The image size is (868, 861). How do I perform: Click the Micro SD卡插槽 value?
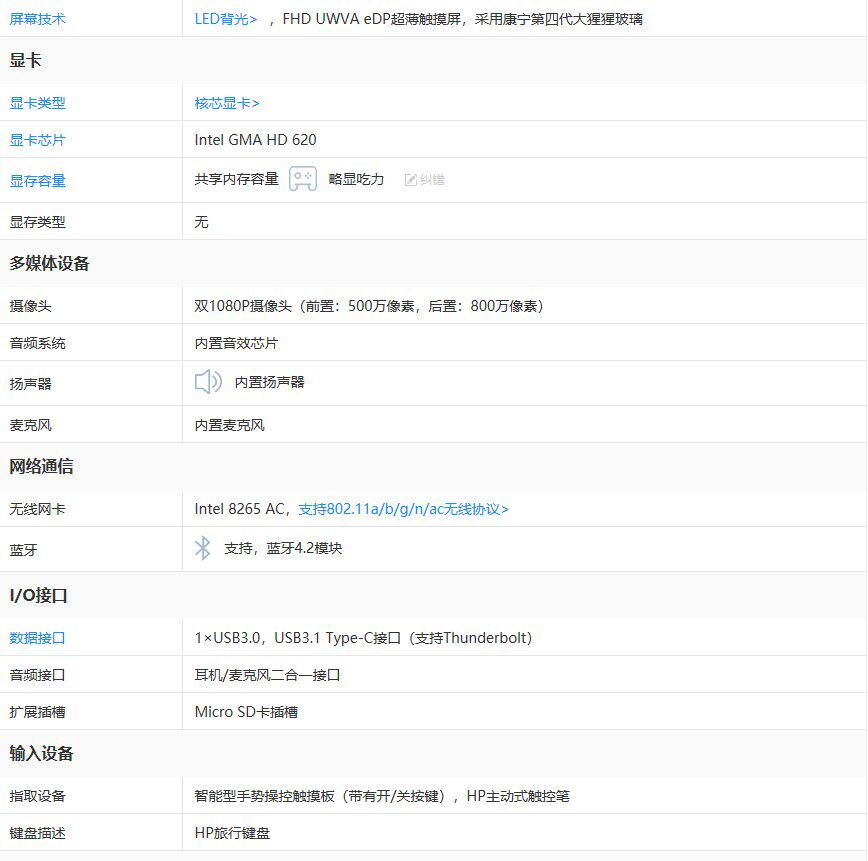[246, 712]
